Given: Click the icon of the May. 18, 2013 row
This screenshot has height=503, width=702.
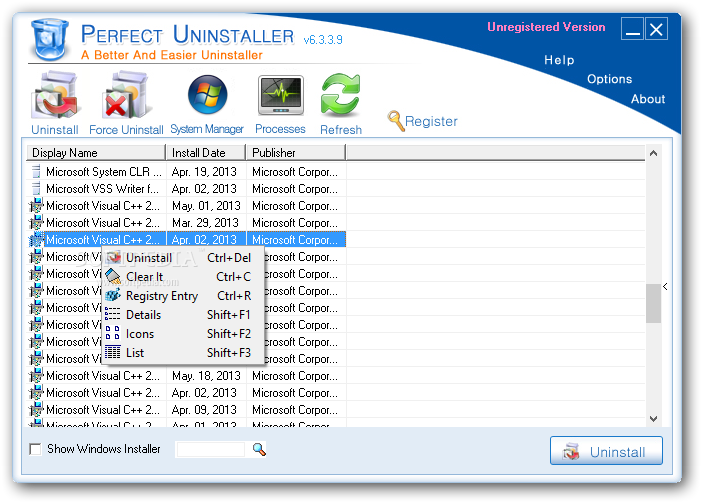Looking at the screenshot, I should pyautogui.click(x=36, y=376).
